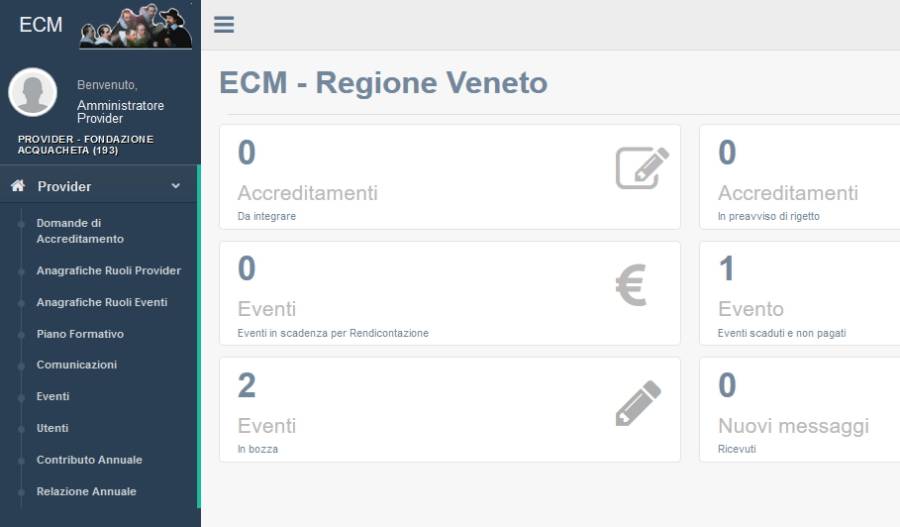Toggle the hamburger sidebar menu
The width and height of the screenshot is (900, 527).
pyautogui.click(x=224, y=25)
